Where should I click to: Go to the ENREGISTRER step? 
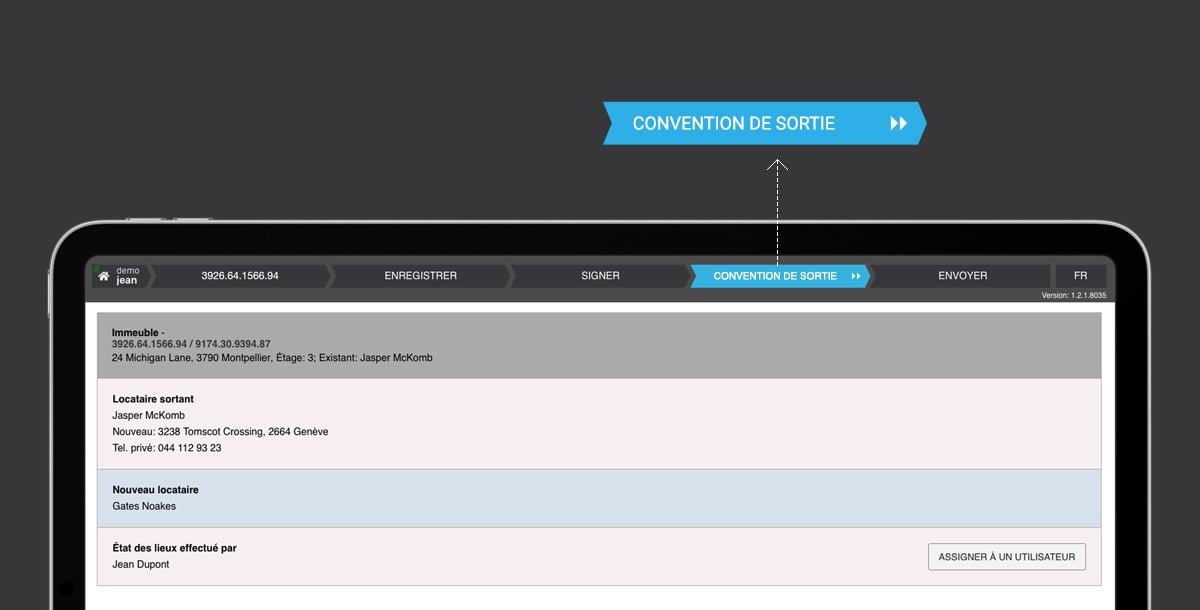pyautogui.click(x=421, y=276)
